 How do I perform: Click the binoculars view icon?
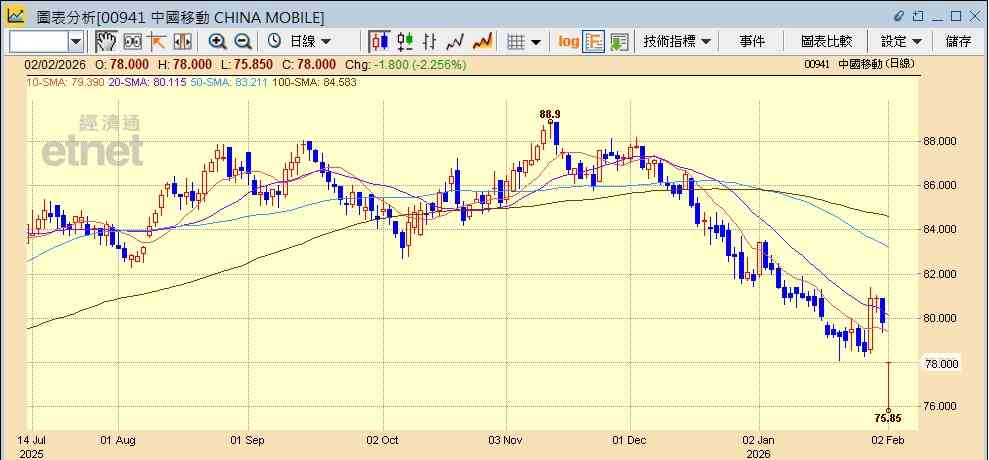pyautogui.click(x=132, y=42)
